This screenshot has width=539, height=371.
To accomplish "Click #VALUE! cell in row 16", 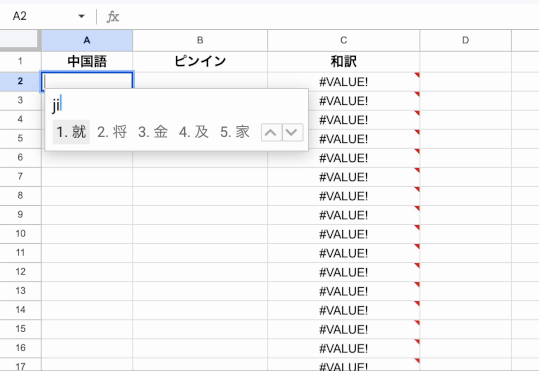I will 343,348.
